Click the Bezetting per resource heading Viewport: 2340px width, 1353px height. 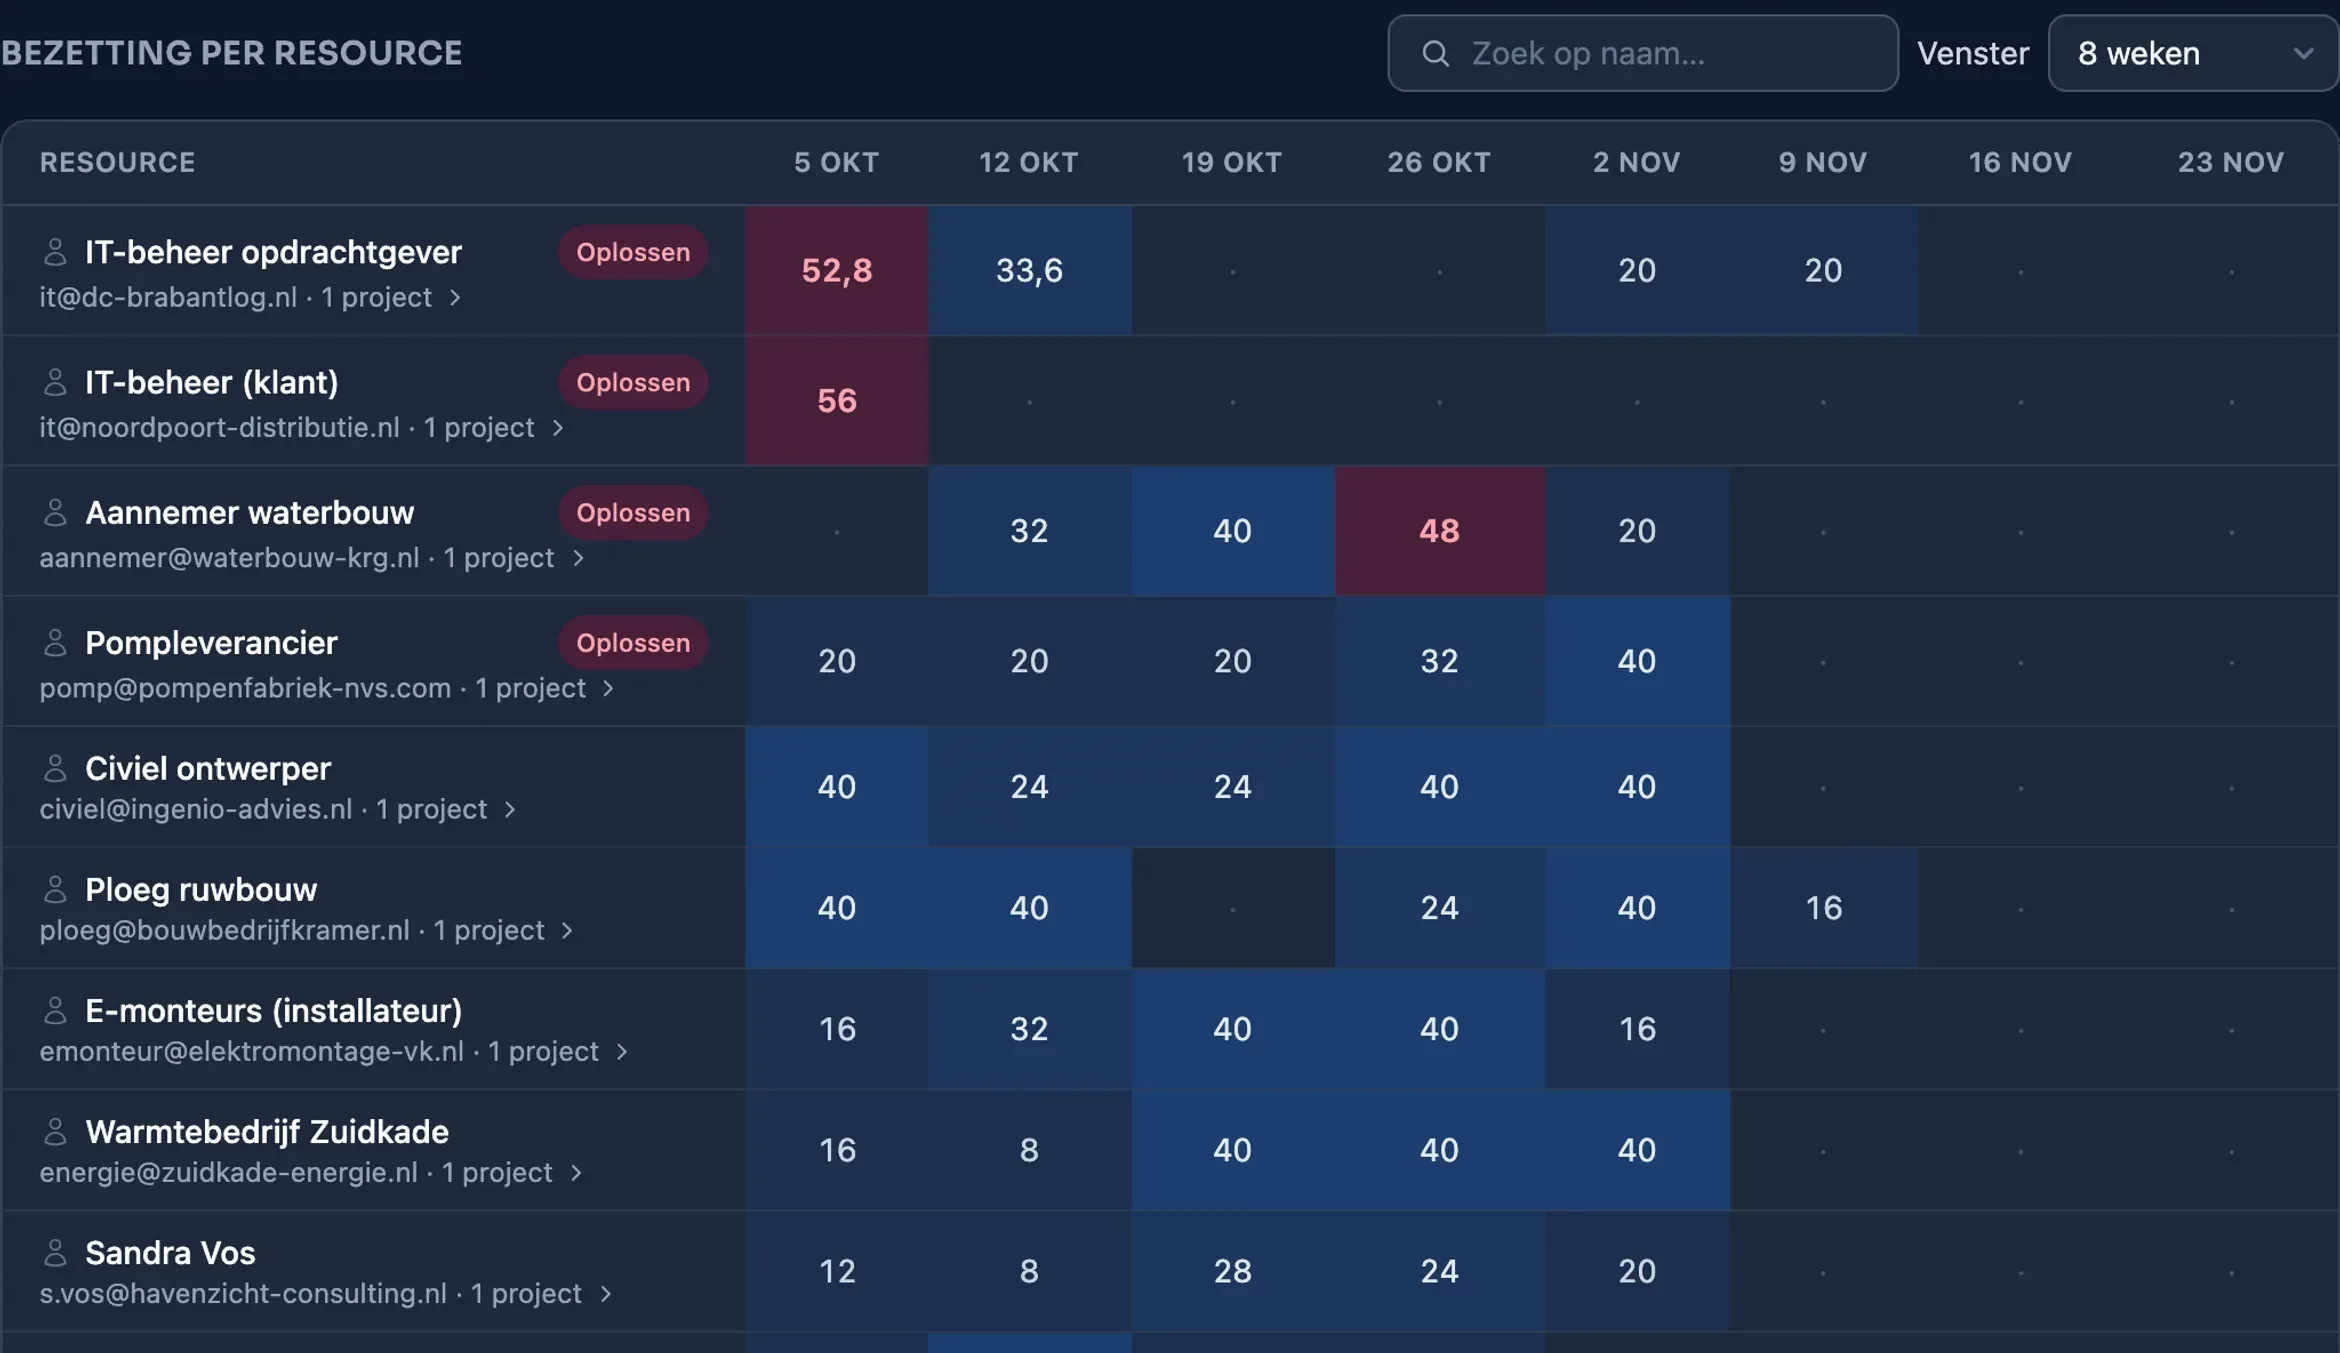(x=231, y=52)
